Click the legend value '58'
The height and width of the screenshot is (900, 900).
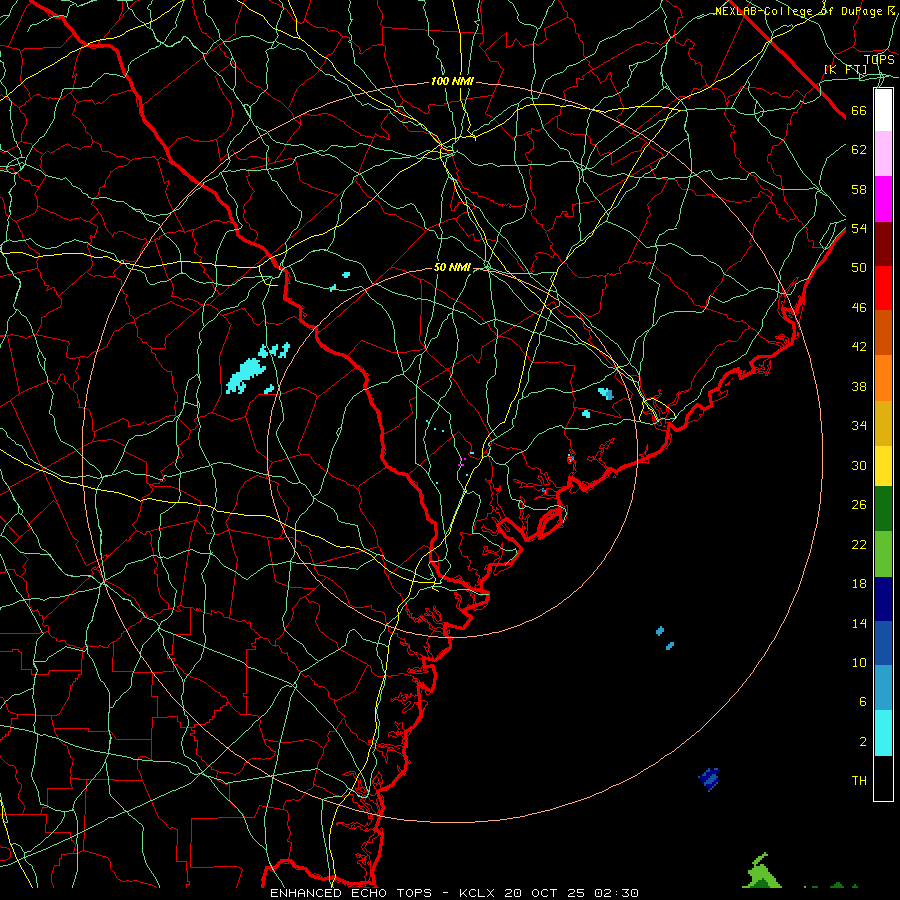coord(859,189)
